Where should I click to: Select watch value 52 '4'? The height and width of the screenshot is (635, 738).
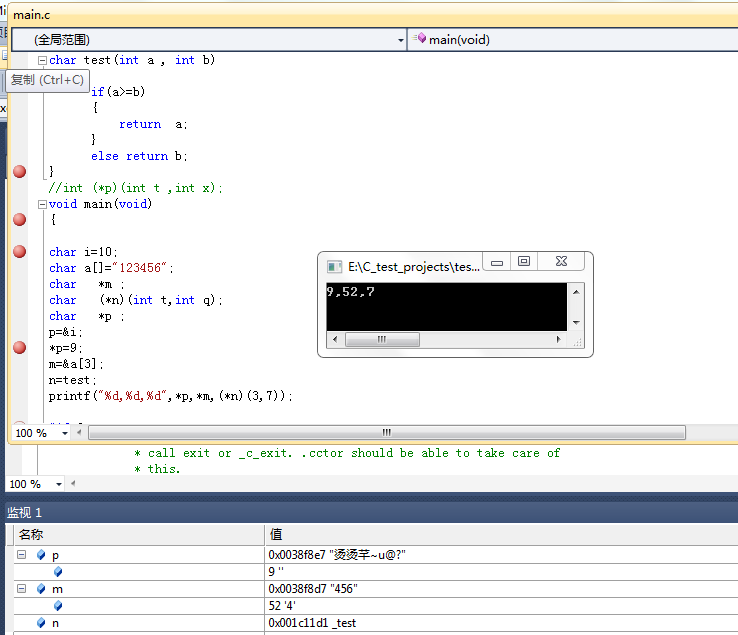click(x=282, y=606)
